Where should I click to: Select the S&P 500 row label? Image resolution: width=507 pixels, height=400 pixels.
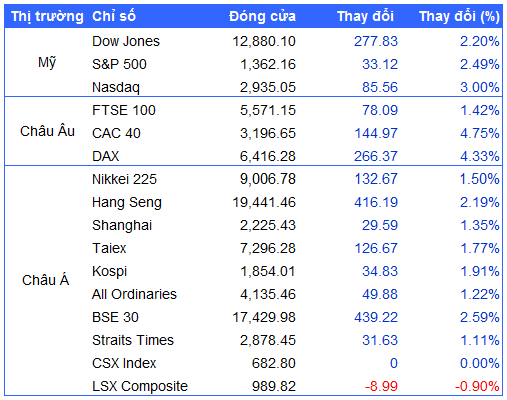pyautogui.click(x=119, y=64)
